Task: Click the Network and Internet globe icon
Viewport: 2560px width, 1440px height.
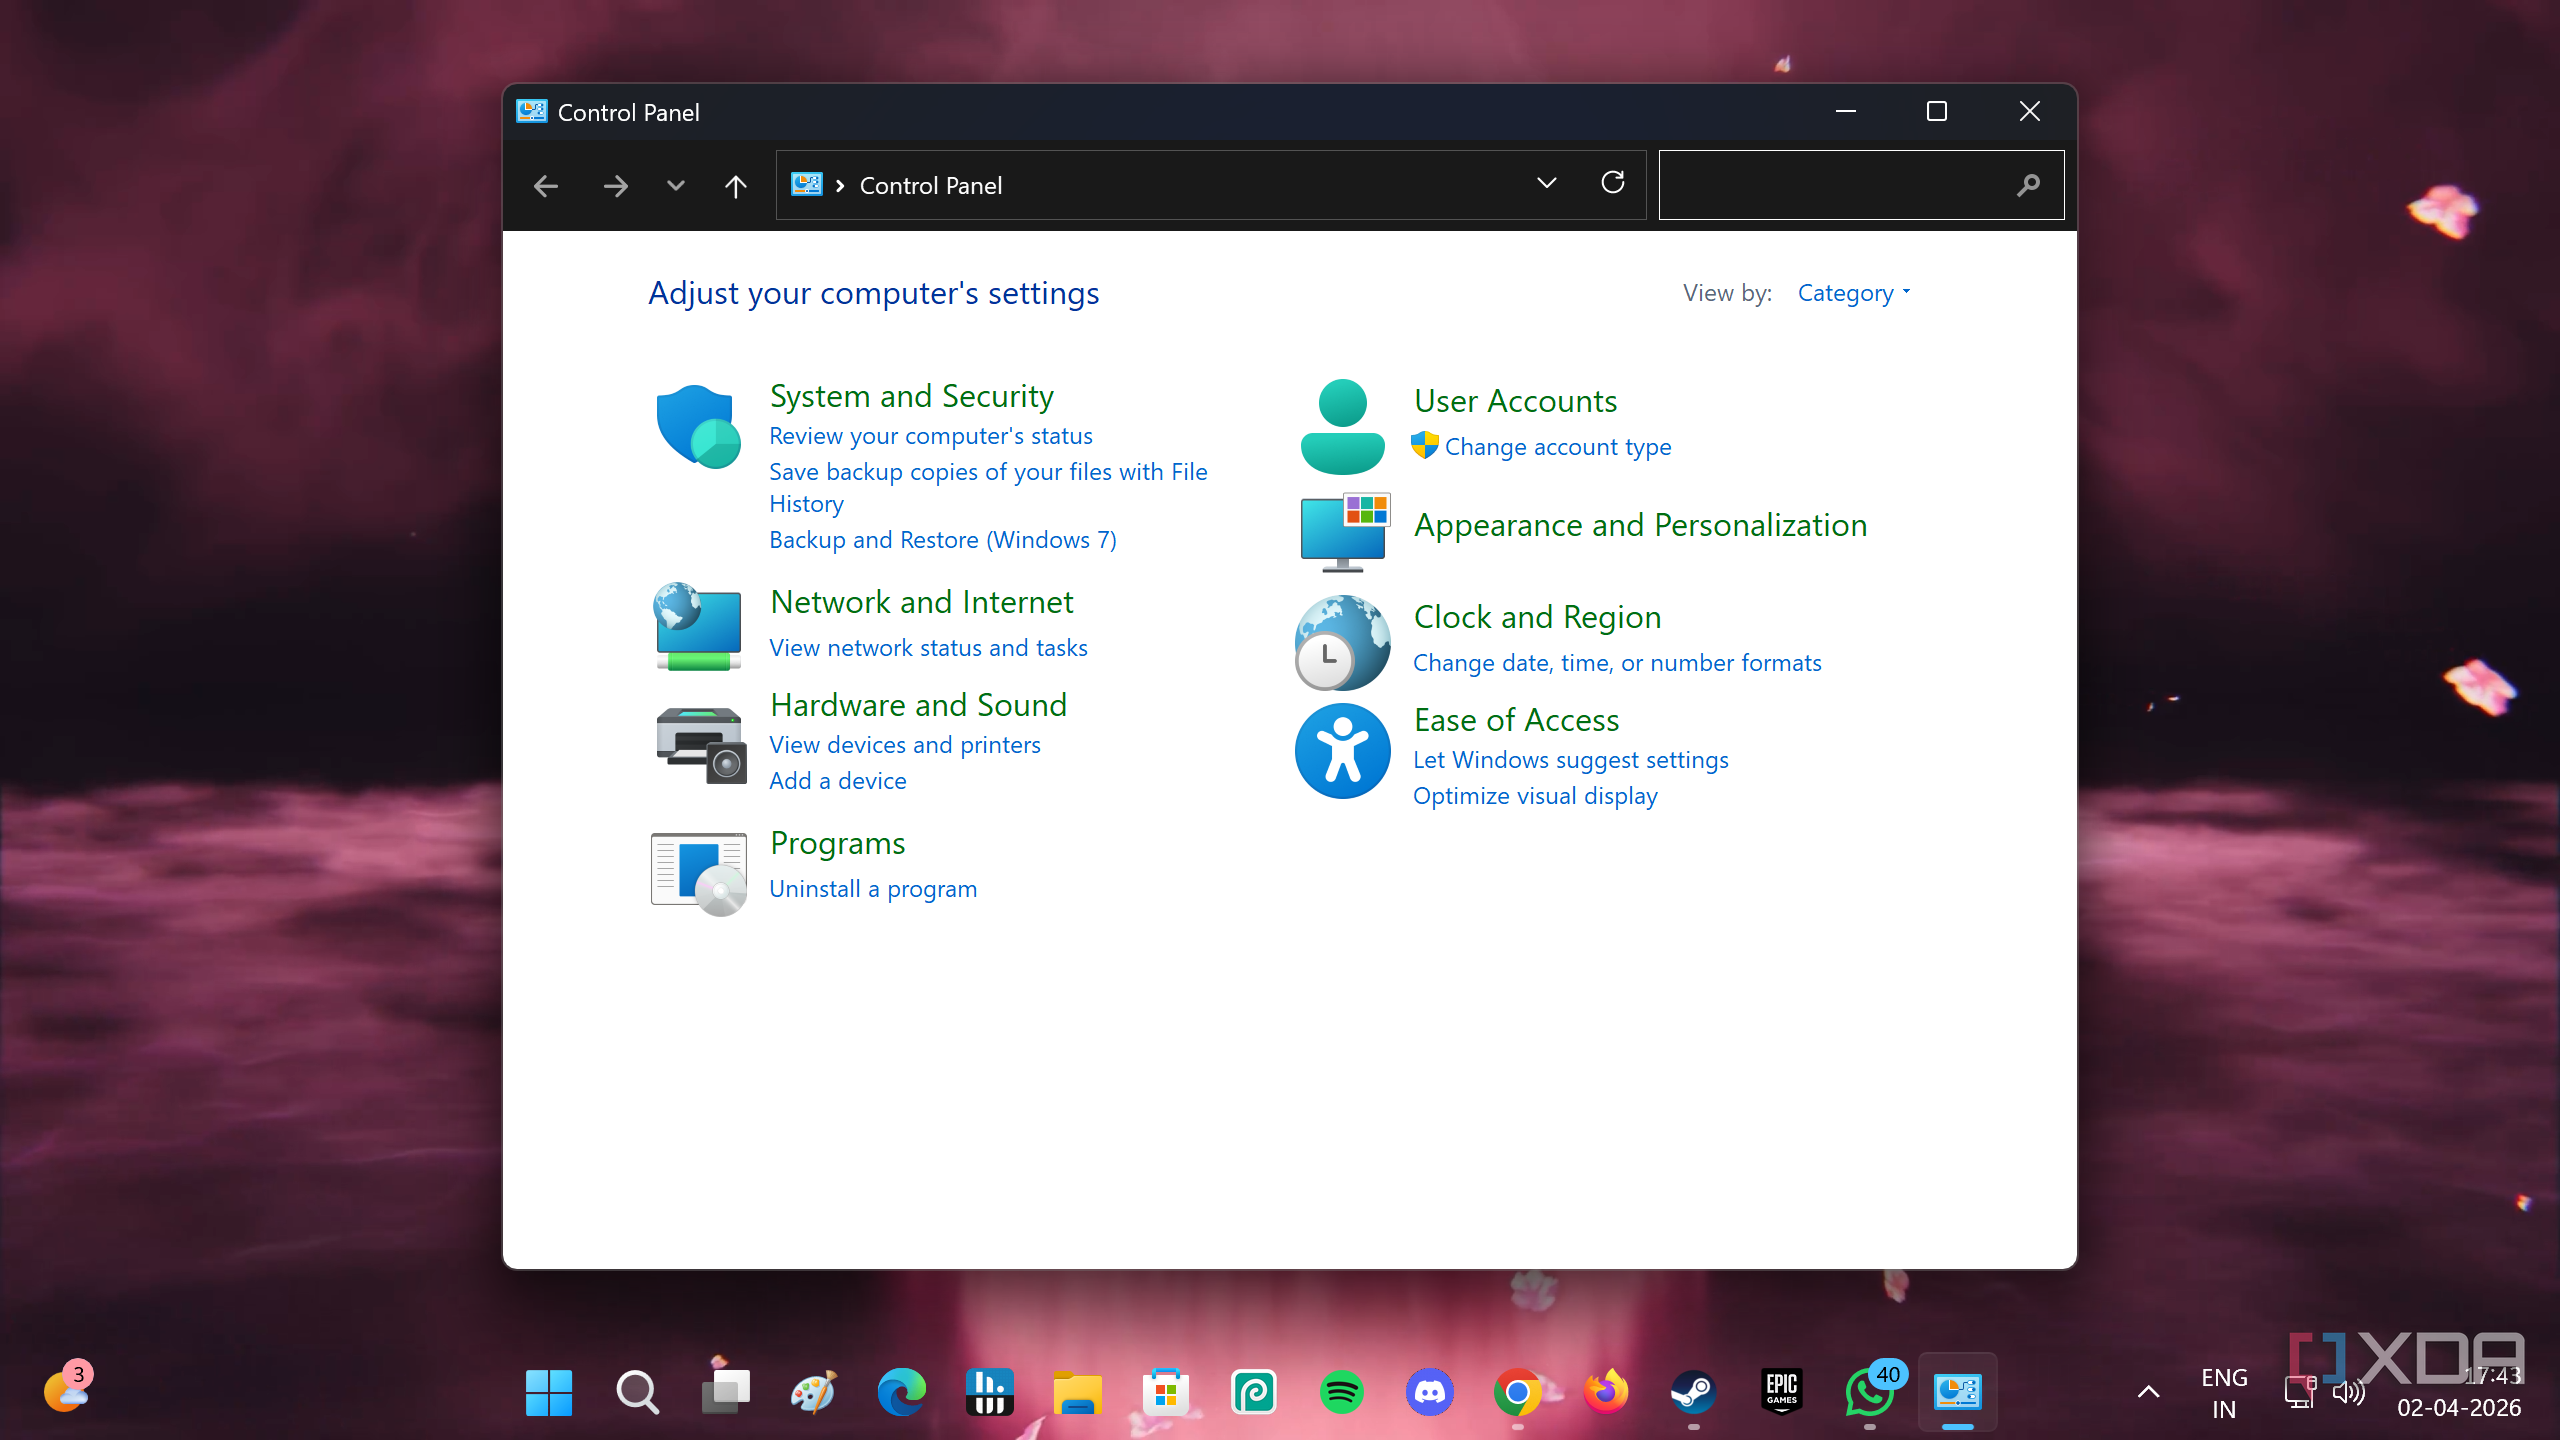Action: (698, 626)
